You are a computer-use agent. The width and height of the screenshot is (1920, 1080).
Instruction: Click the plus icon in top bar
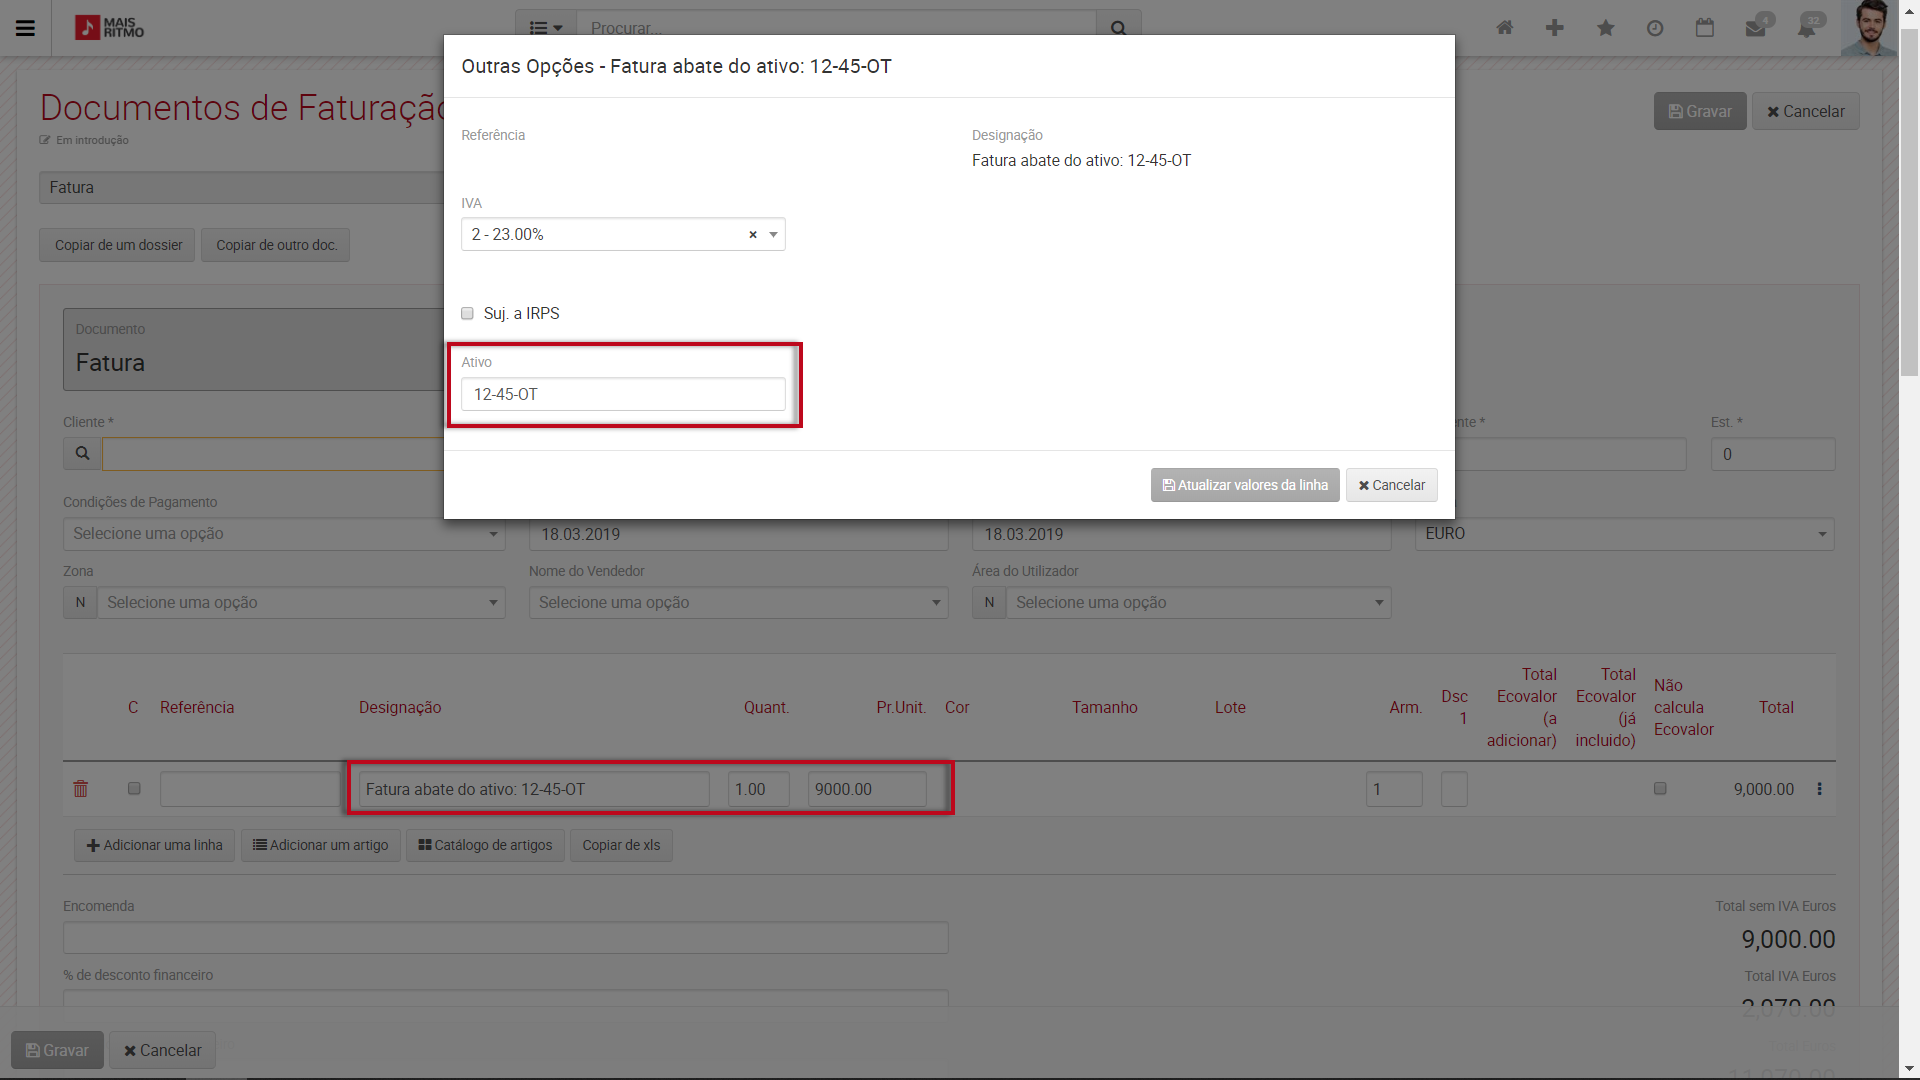click(x=1554, y=28)
